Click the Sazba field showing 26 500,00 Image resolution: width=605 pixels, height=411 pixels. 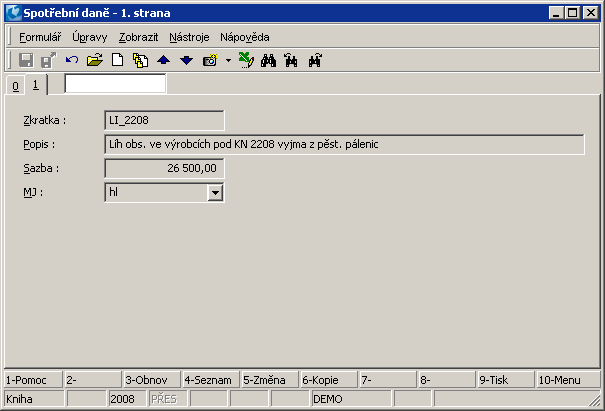point(164,168)
